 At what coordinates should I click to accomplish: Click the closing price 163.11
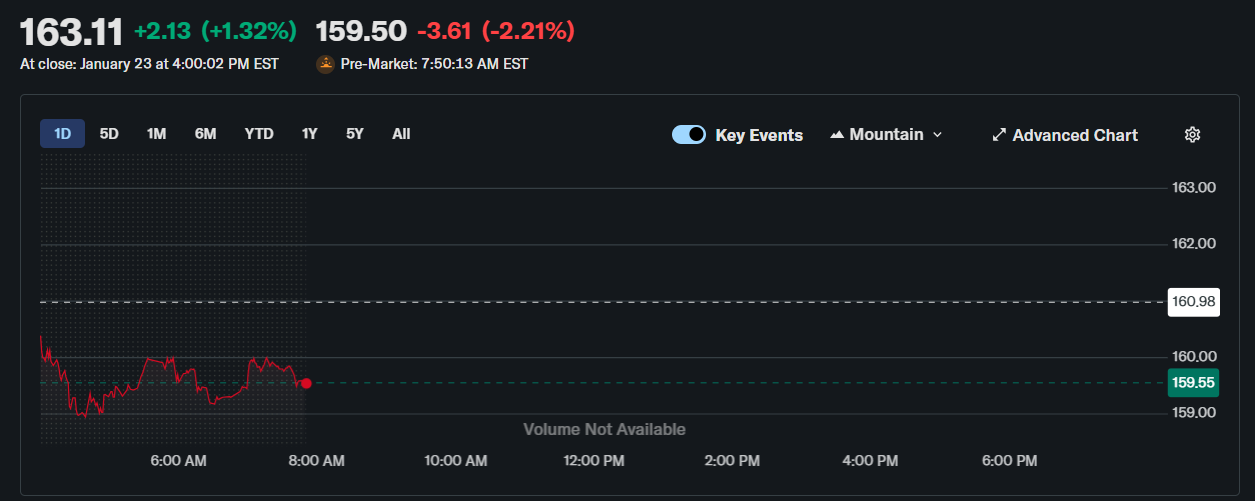(x=71, y=32)
